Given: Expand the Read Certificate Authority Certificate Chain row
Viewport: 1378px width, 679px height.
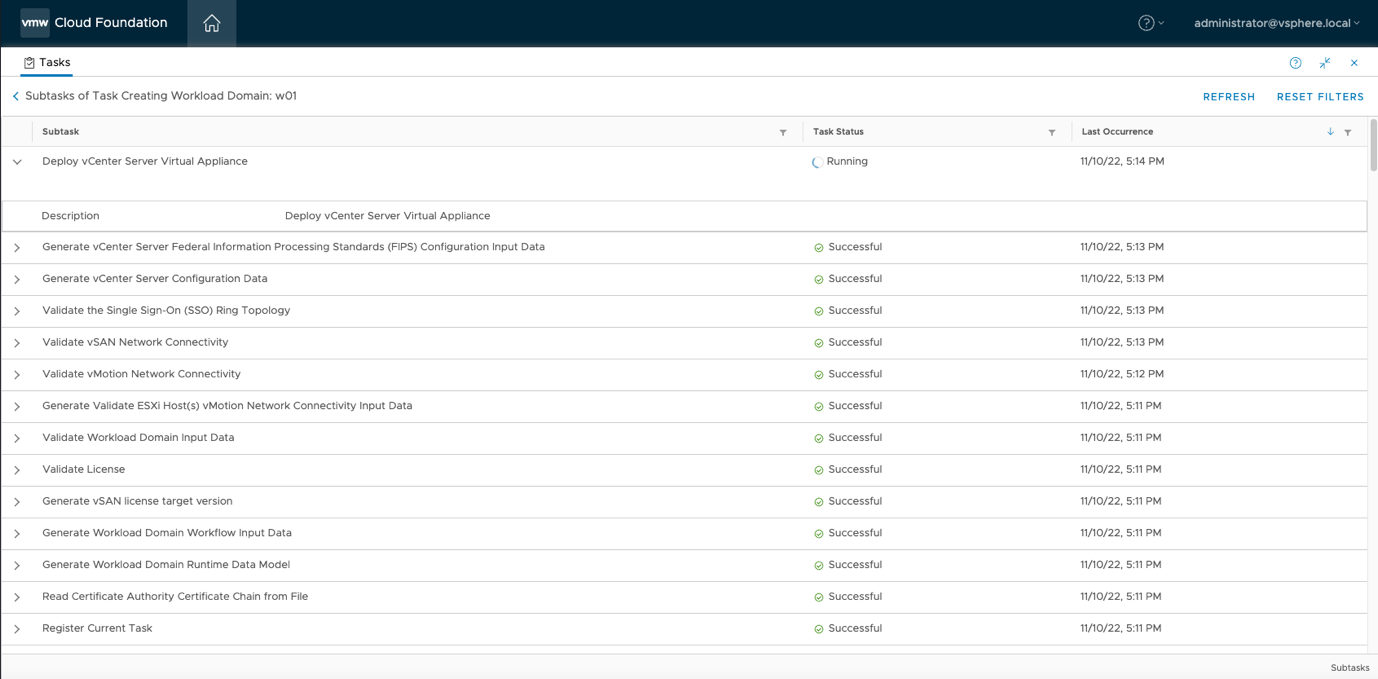Looking at the screenshot, I should point(17,597).
